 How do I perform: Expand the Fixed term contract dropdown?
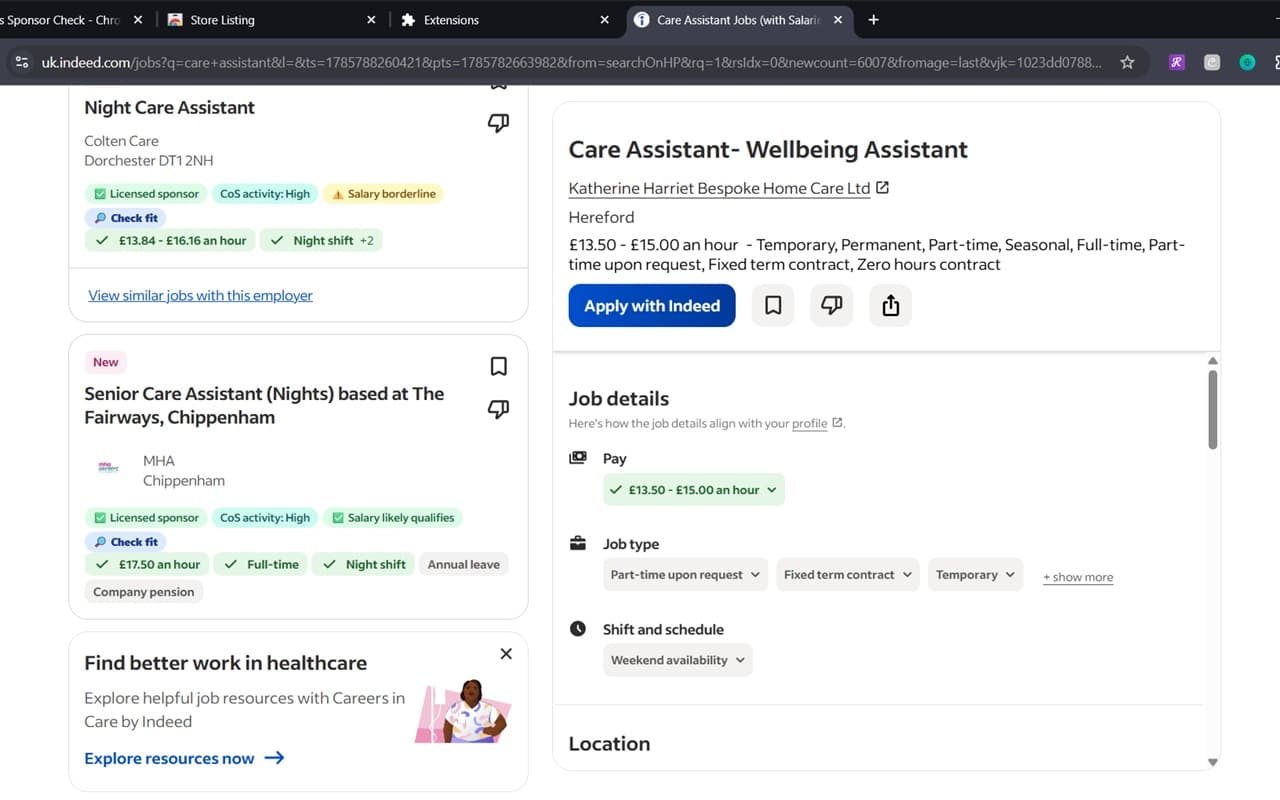847,575
